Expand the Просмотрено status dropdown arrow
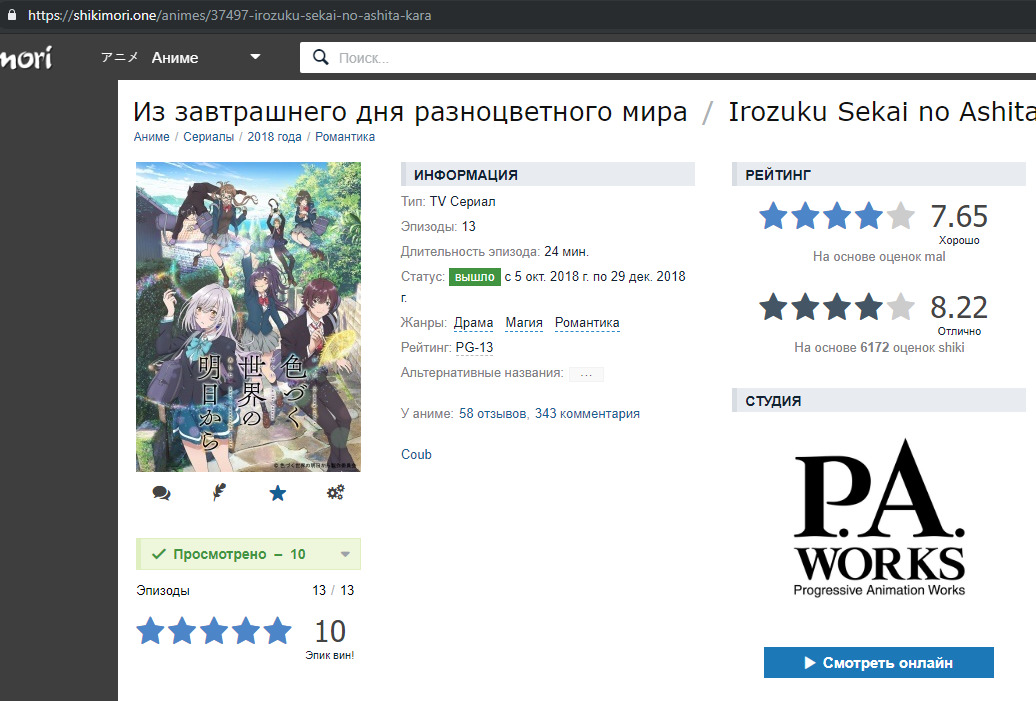The image size is (1036, 701). point(345,555)
